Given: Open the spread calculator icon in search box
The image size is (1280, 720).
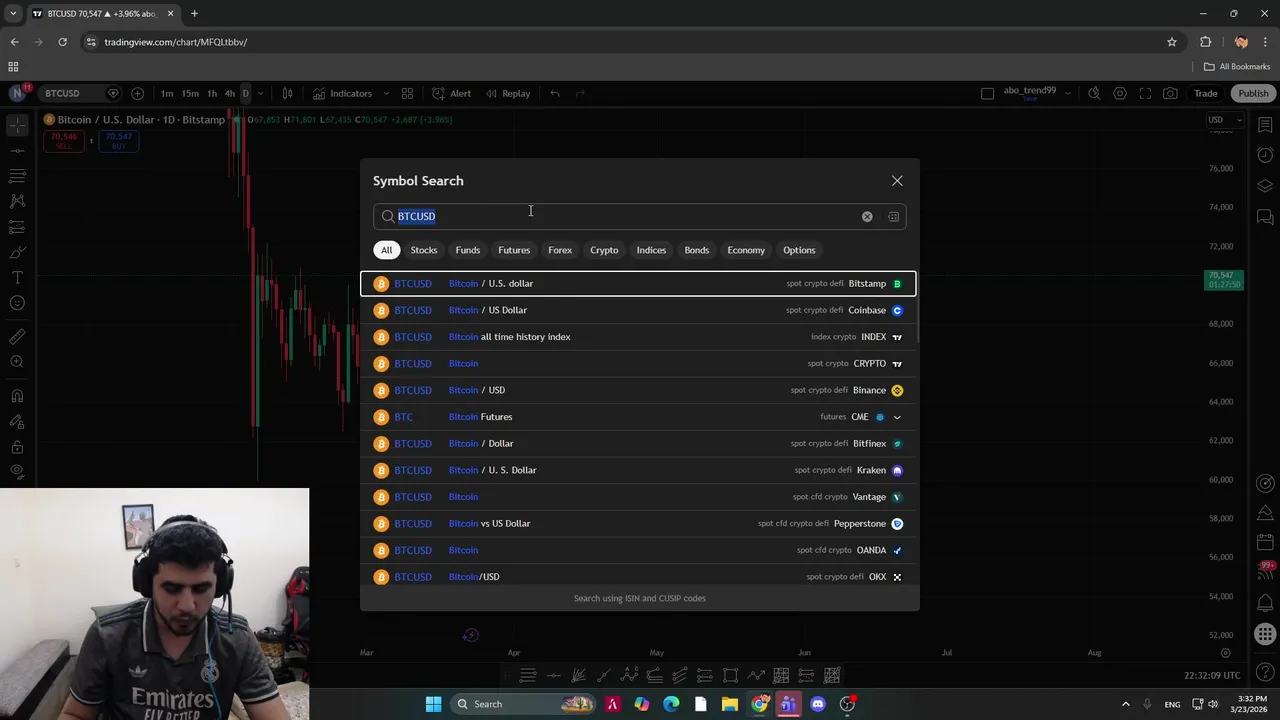Looking at the screenshot, I should click(x=893, y=216).
